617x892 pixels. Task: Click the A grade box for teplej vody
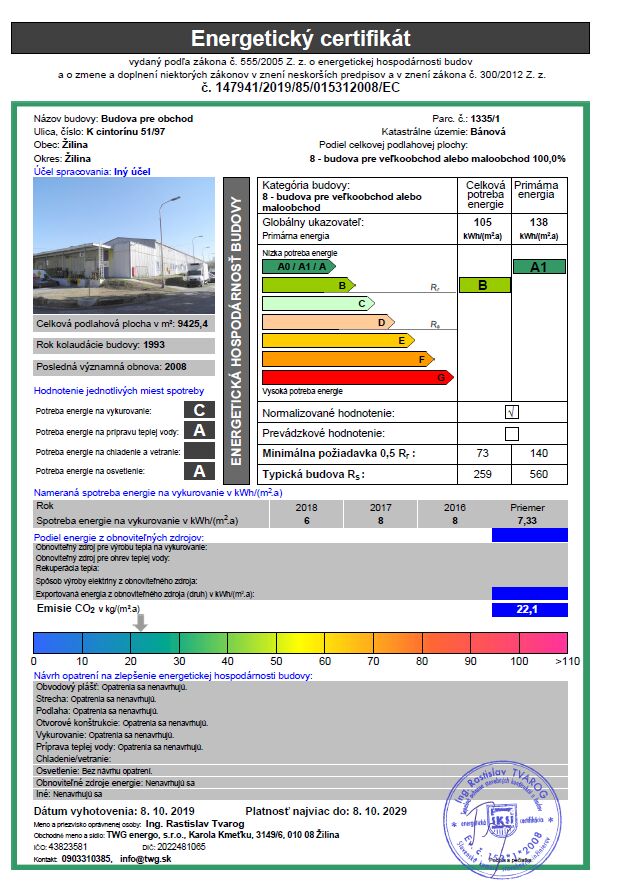200,431
